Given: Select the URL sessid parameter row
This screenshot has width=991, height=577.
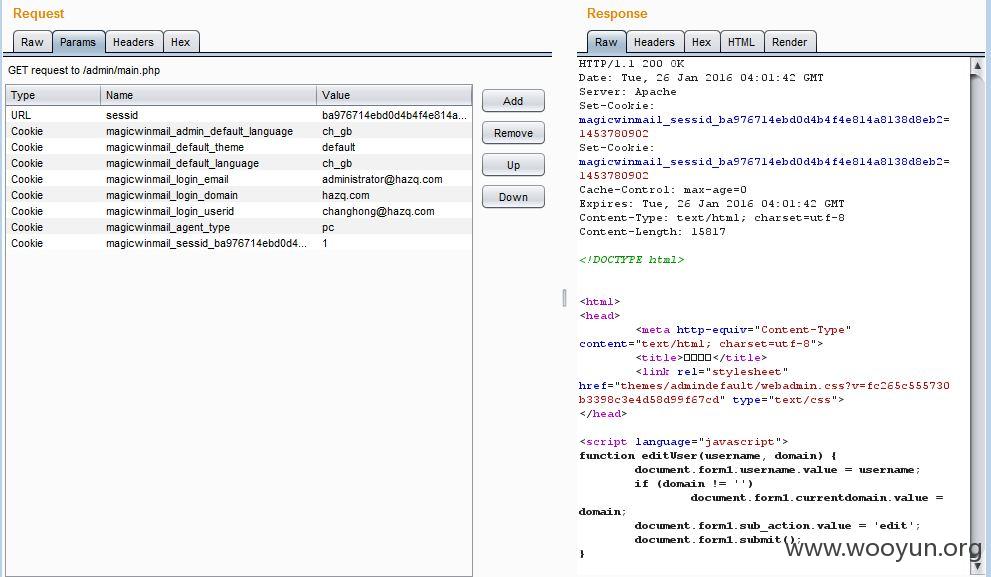Looking at the screenshot, I should tap(239, 115).
